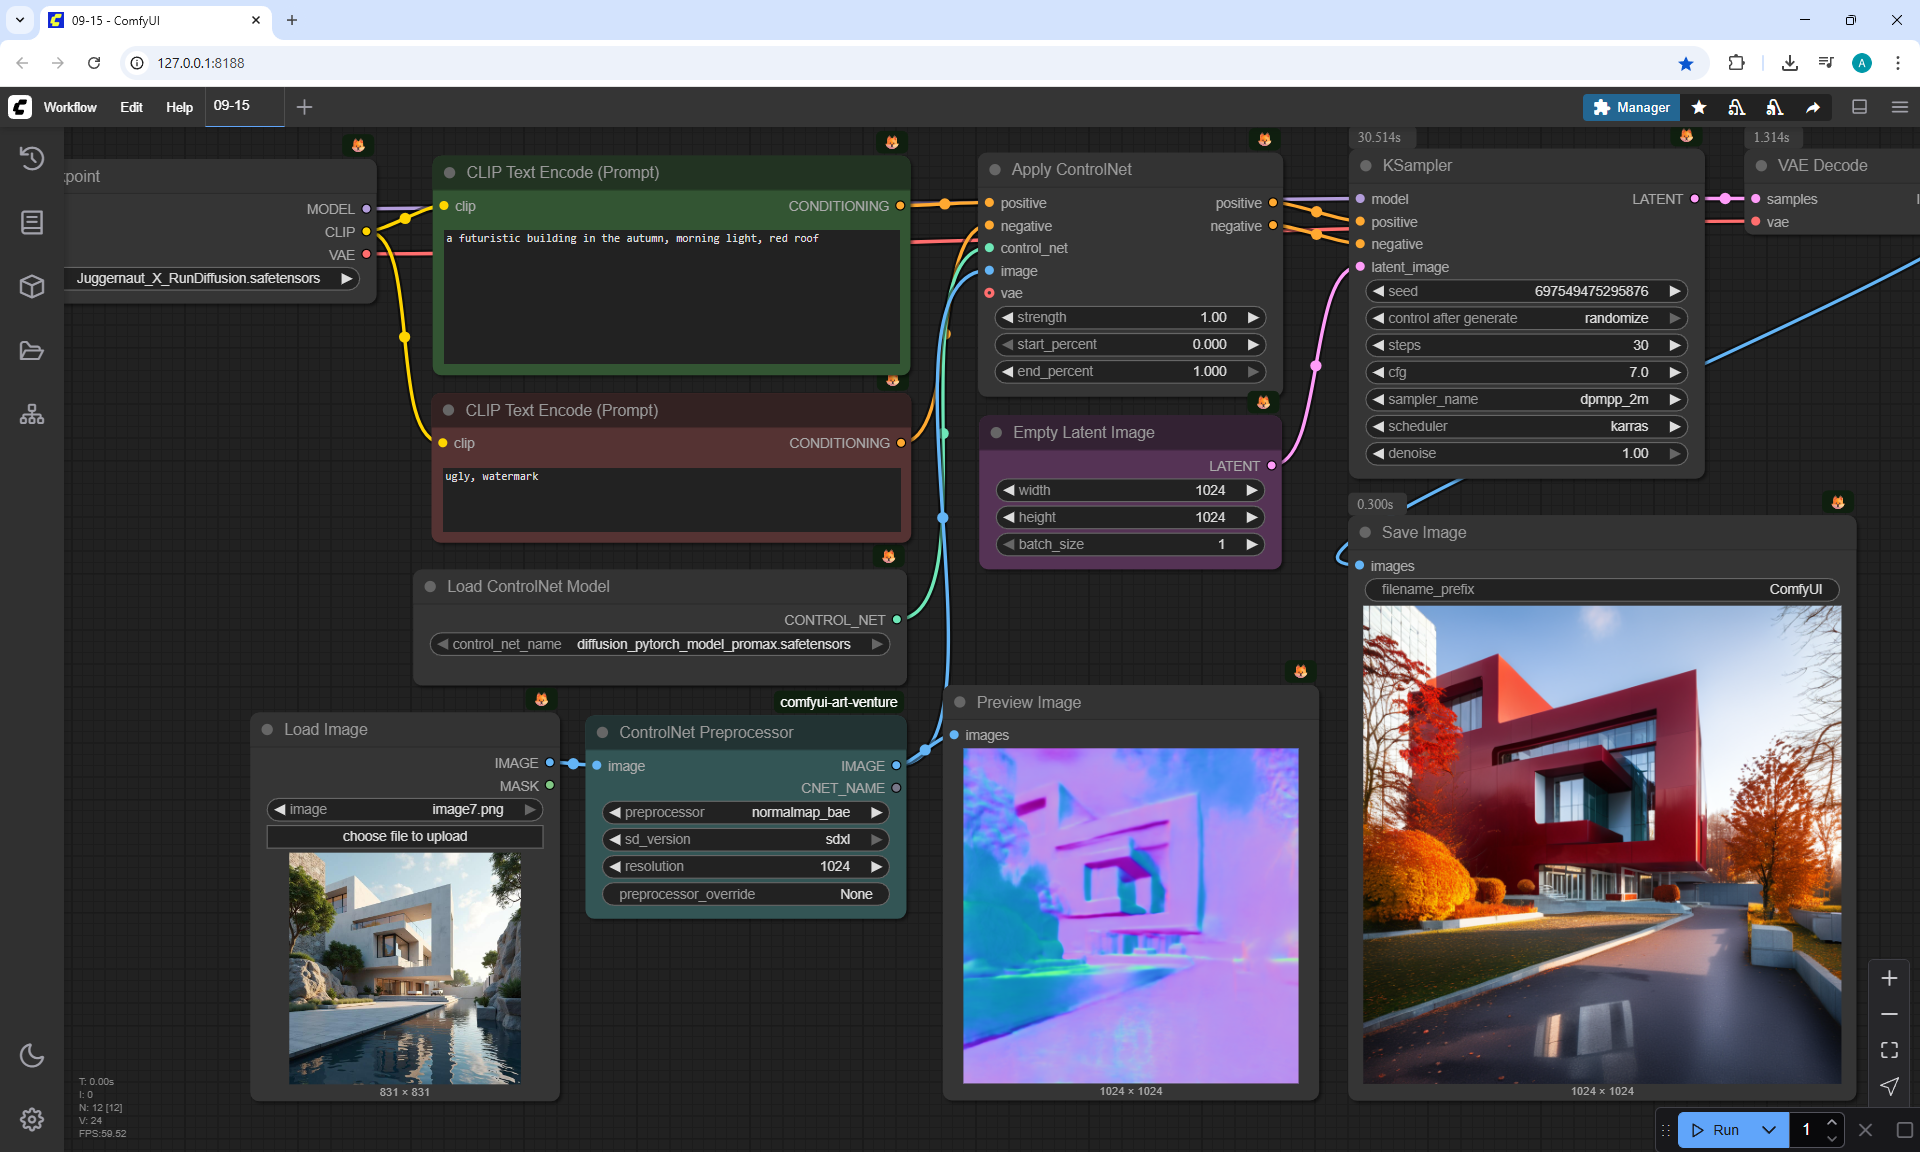Open the model library tree icon
Screen dimensions: 1920x1152
[32, 414]
